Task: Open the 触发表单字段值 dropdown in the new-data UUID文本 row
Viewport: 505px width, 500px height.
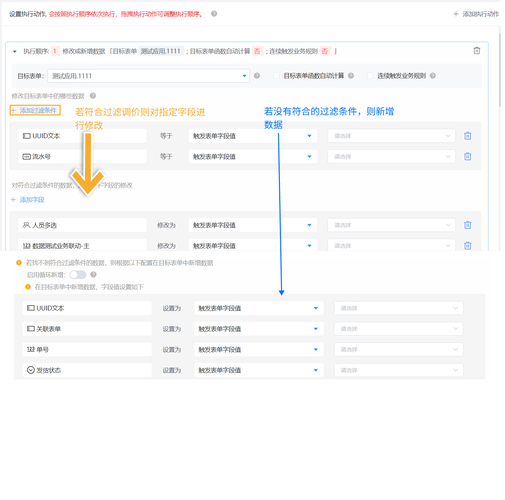Action: tap(259, 308)
